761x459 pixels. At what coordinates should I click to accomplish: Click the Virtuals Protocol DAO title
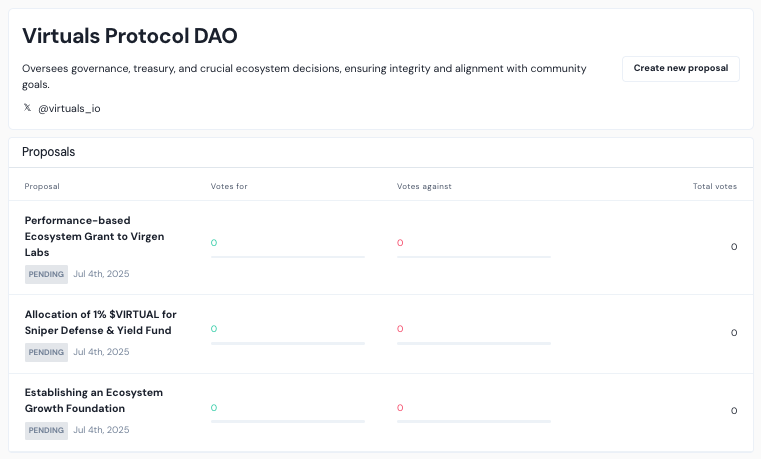point(129,36)
